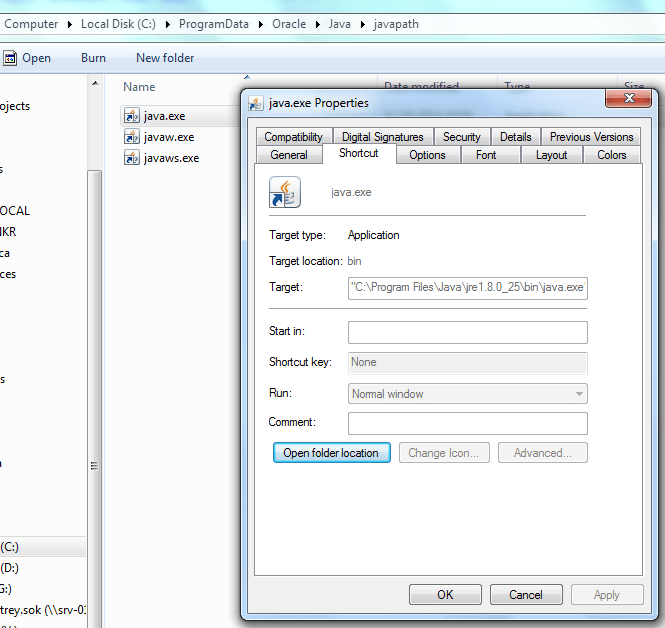The width and height of the screenshot is (665, 628).
Task: Click the navigation pane scrollbar thumb
Action: point(95,399)
